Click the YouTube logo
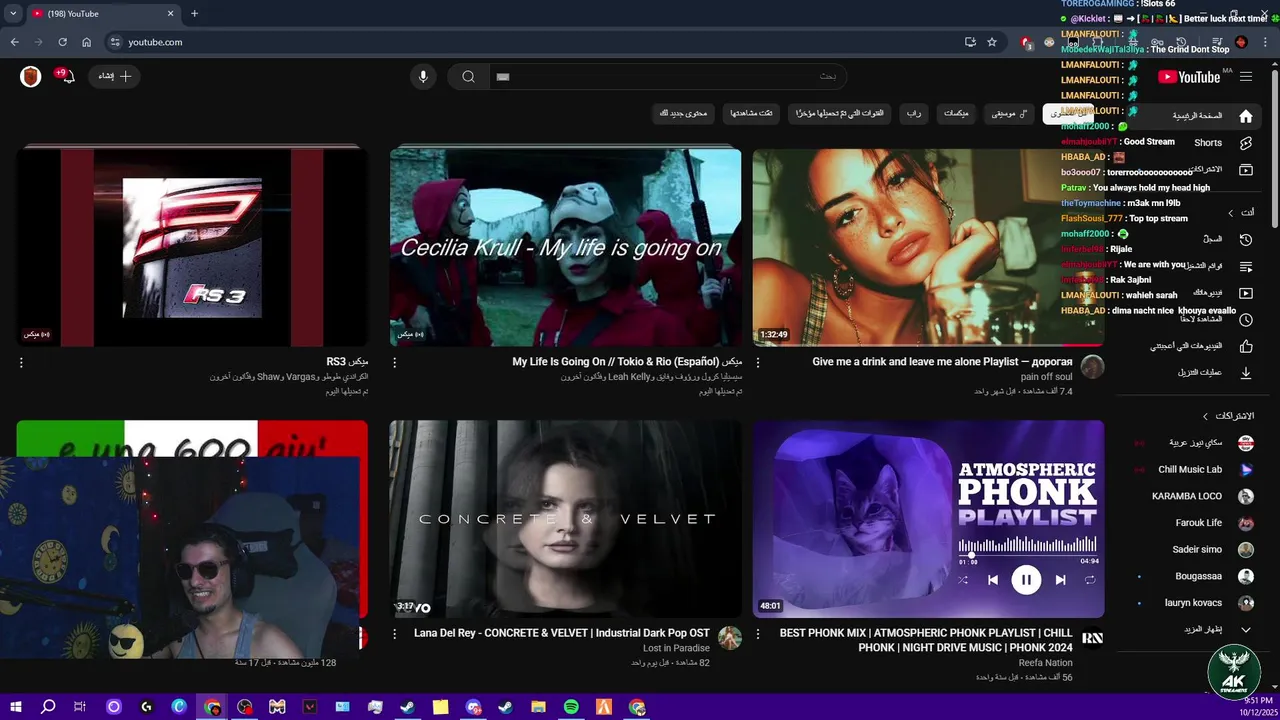The height and width of the screenshot is (720, 1280). [1189, 77]
